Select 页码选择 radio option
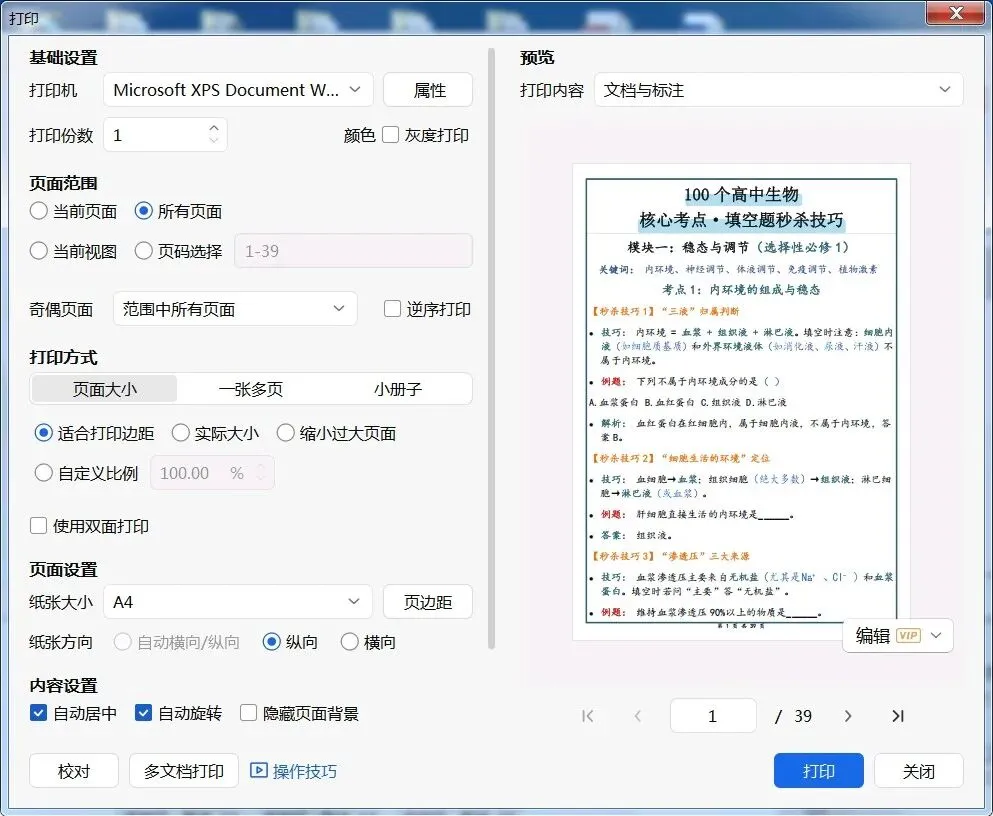This screenshot has height=816, width=993. click(x=144, y=251)
